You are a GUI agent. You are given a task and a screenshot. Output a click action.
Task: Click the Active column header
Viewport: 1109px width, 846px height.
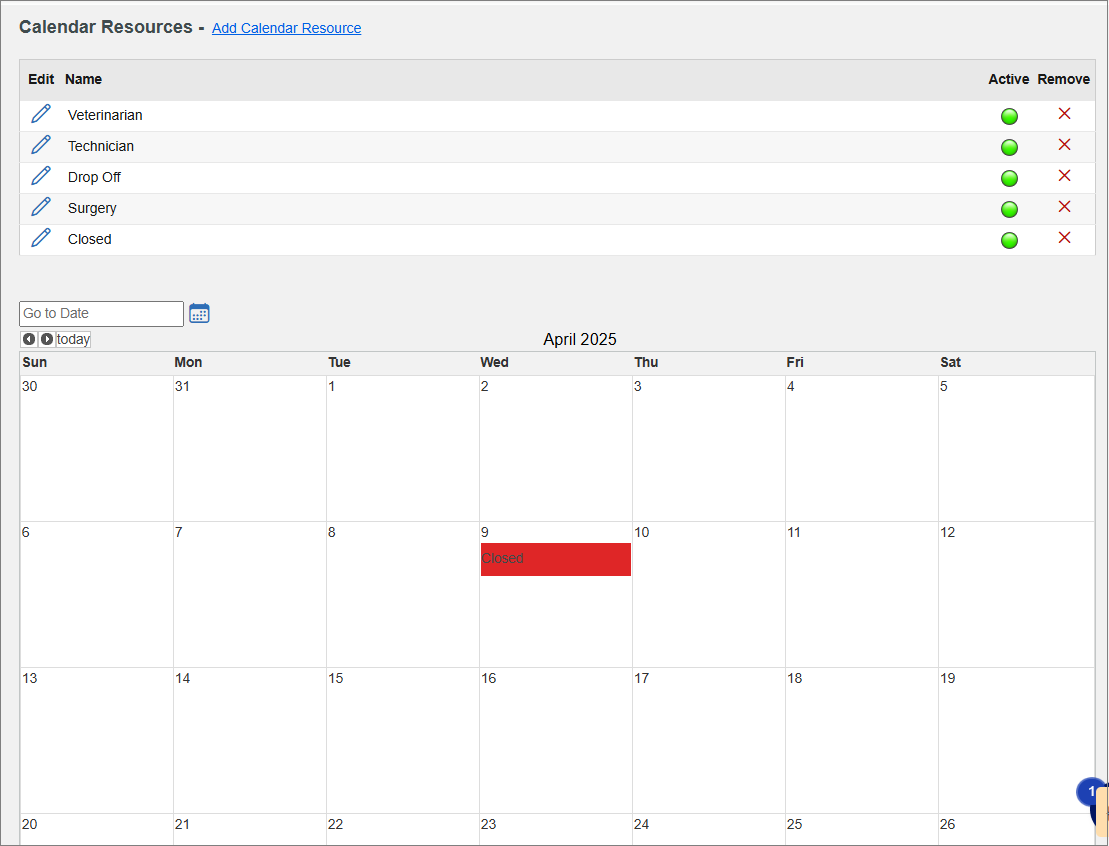[x=1009, y=79]
